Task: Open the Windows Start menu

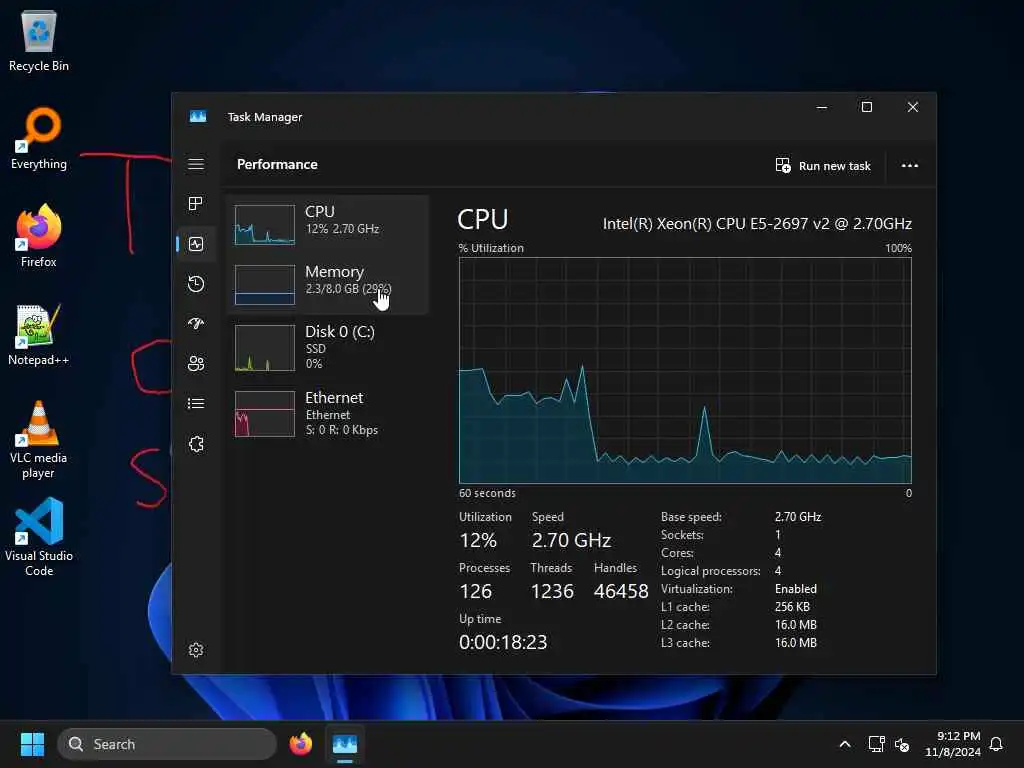Action: (x=32, y=744)
